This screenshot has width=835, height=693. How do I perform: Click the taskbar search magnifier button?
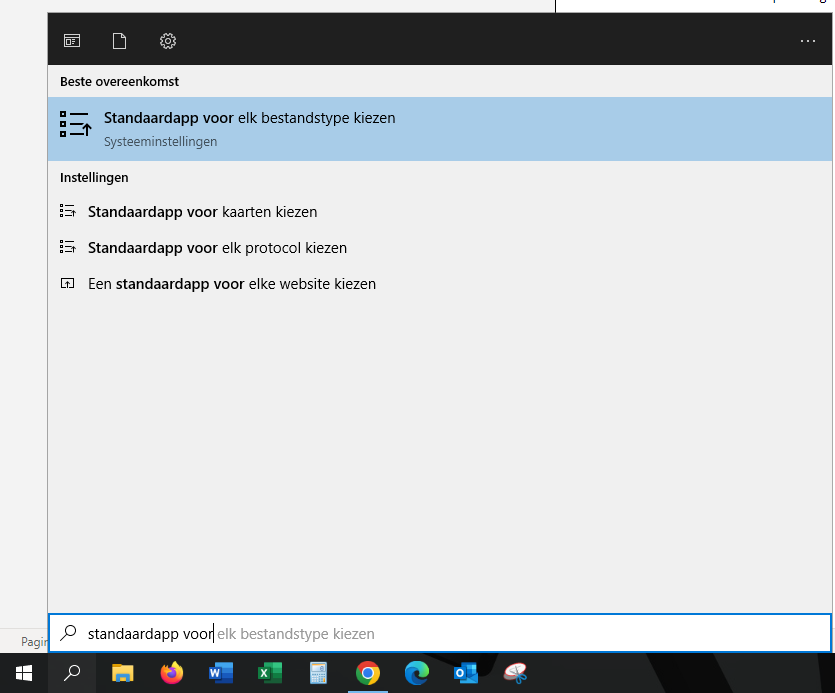click(72, 673)
